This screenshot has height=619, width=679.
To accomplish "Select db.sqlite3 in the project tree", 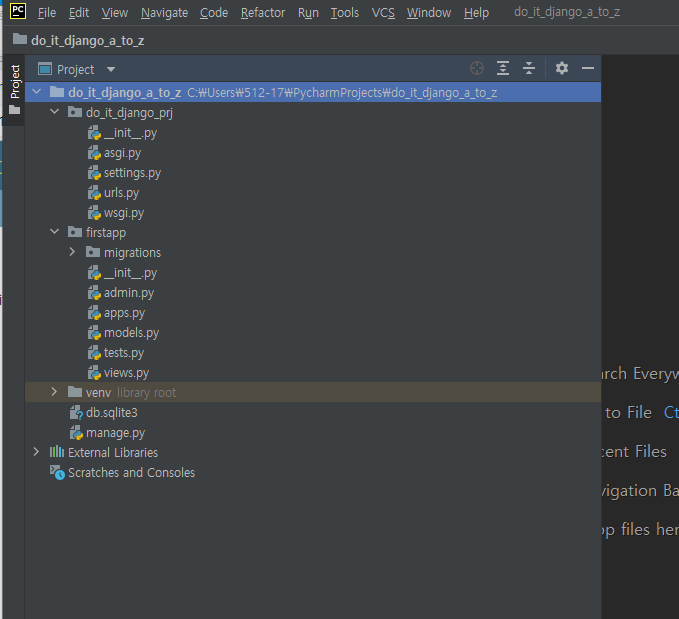I will click(111, 413).
